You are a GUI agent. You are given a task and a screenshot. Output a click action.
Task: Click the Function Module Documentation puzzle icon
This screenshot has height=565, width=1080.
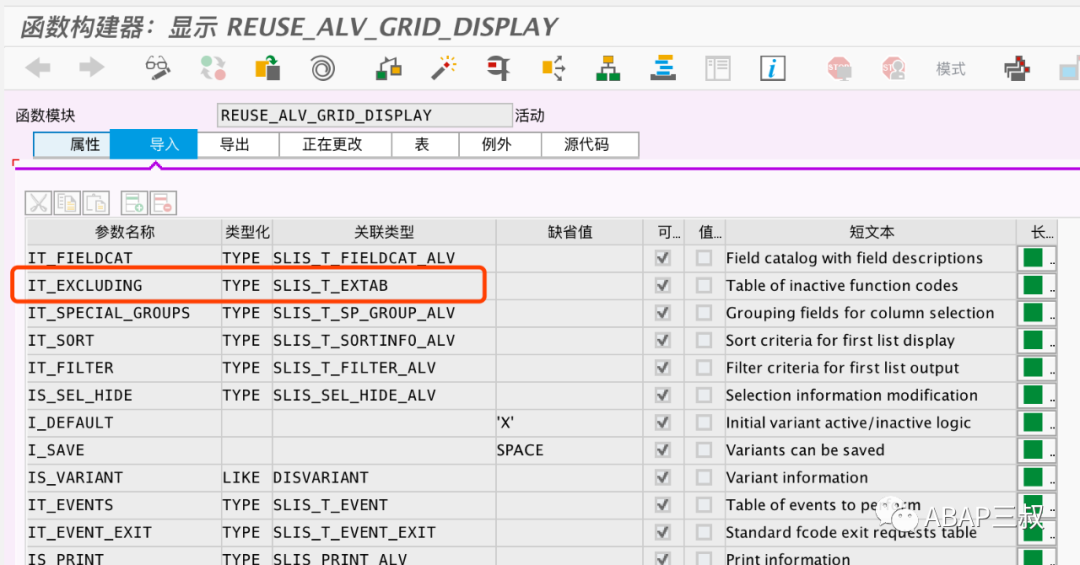tap(1017, 68)
